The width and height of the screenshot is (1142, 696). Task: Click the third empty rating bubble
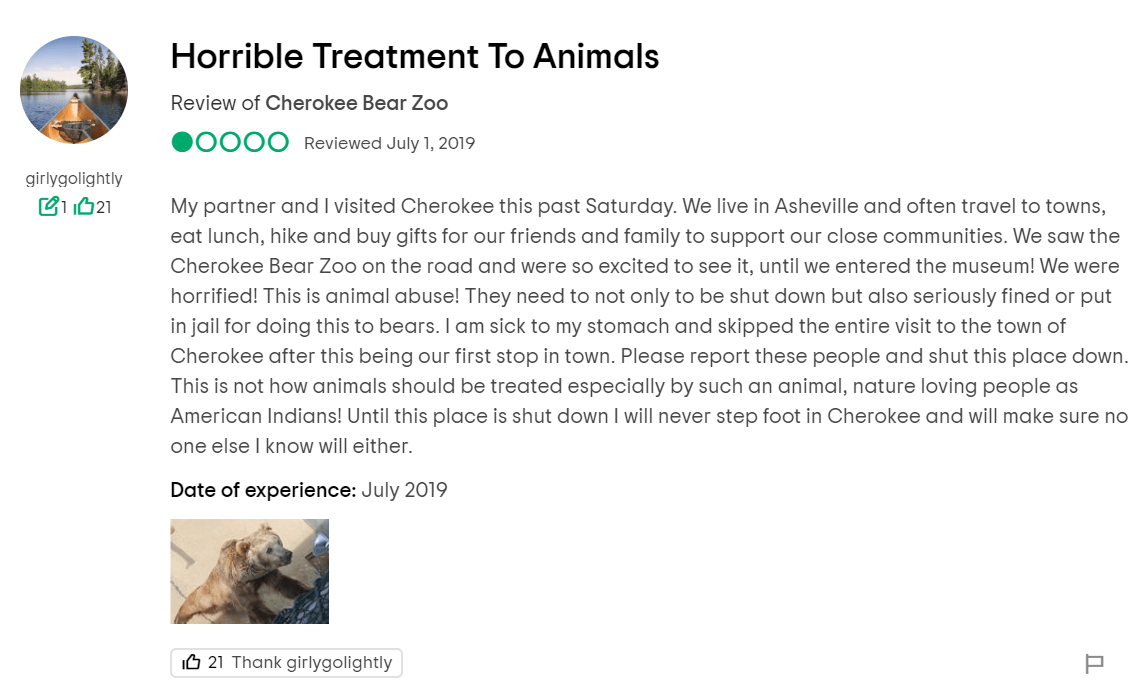[x=230, y=142]
